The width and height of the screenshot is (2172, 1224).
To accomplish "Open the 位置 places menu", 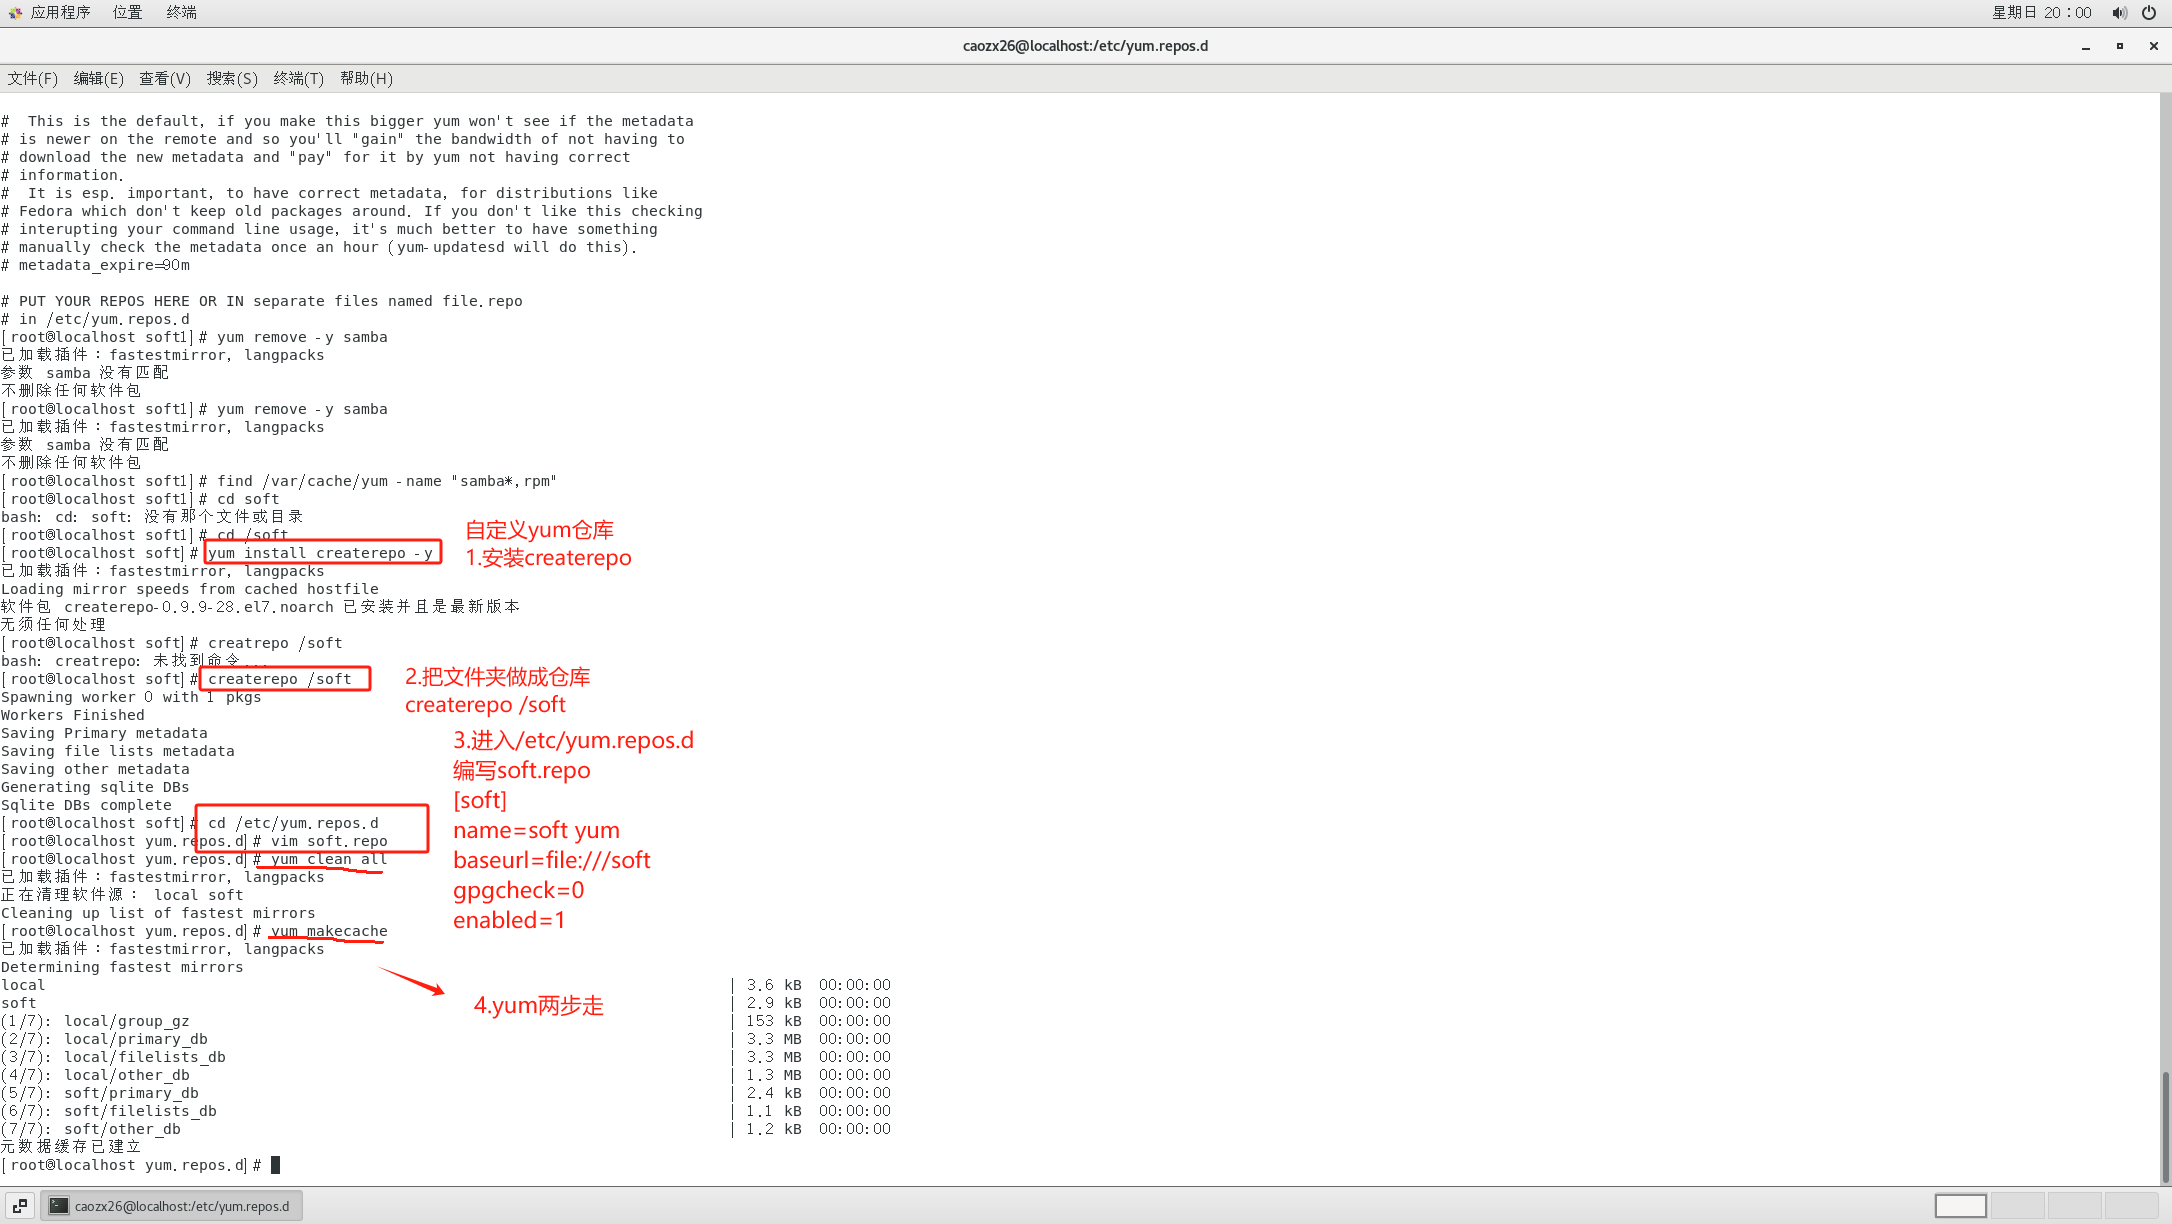I will coord(127,12).
